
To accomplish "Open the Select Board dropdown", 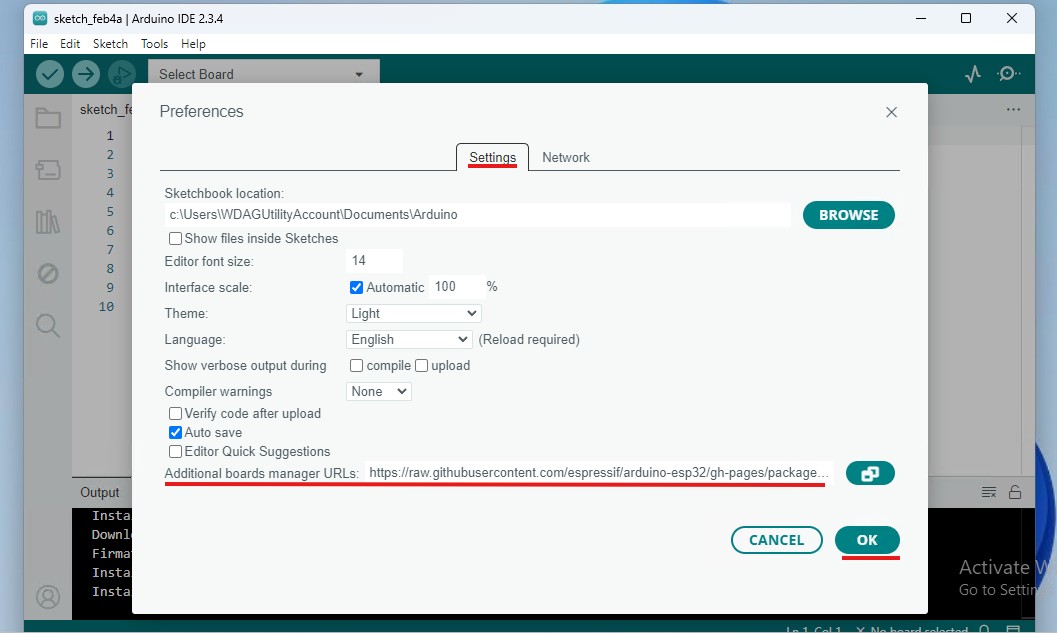I will click(x=263, y=73).
